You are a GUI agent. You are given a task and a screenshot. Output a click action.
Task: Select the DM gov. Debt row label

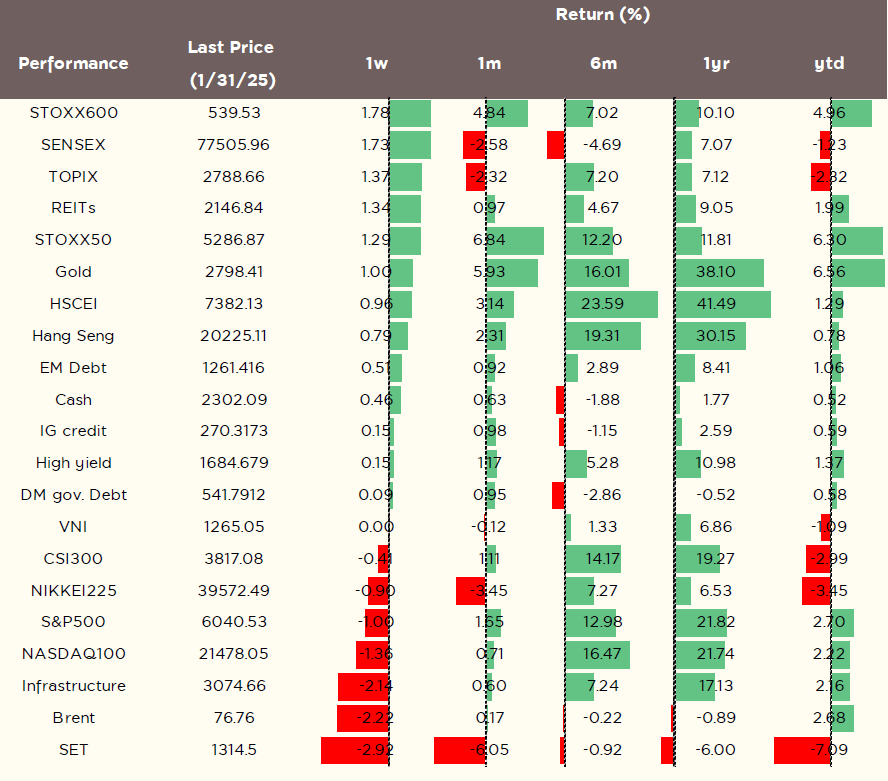(x=74, y=495)
